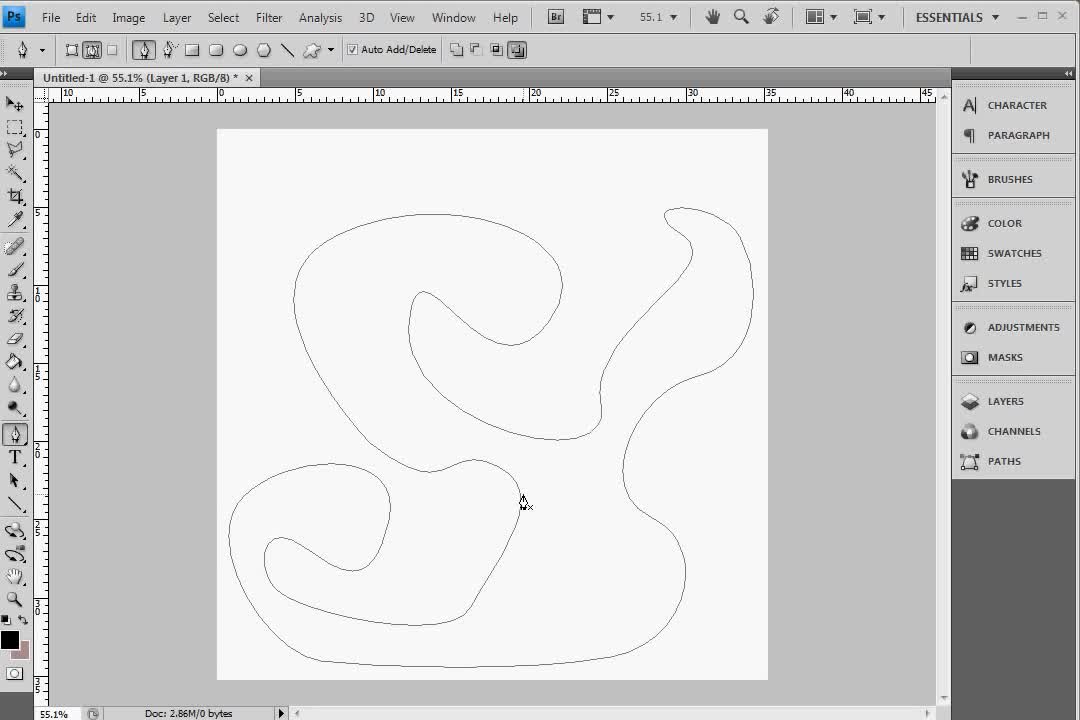Toggle Quick Mask mode
This screenshot has height=720, width=1080.
pyautogui.click(x=14, y=674)
